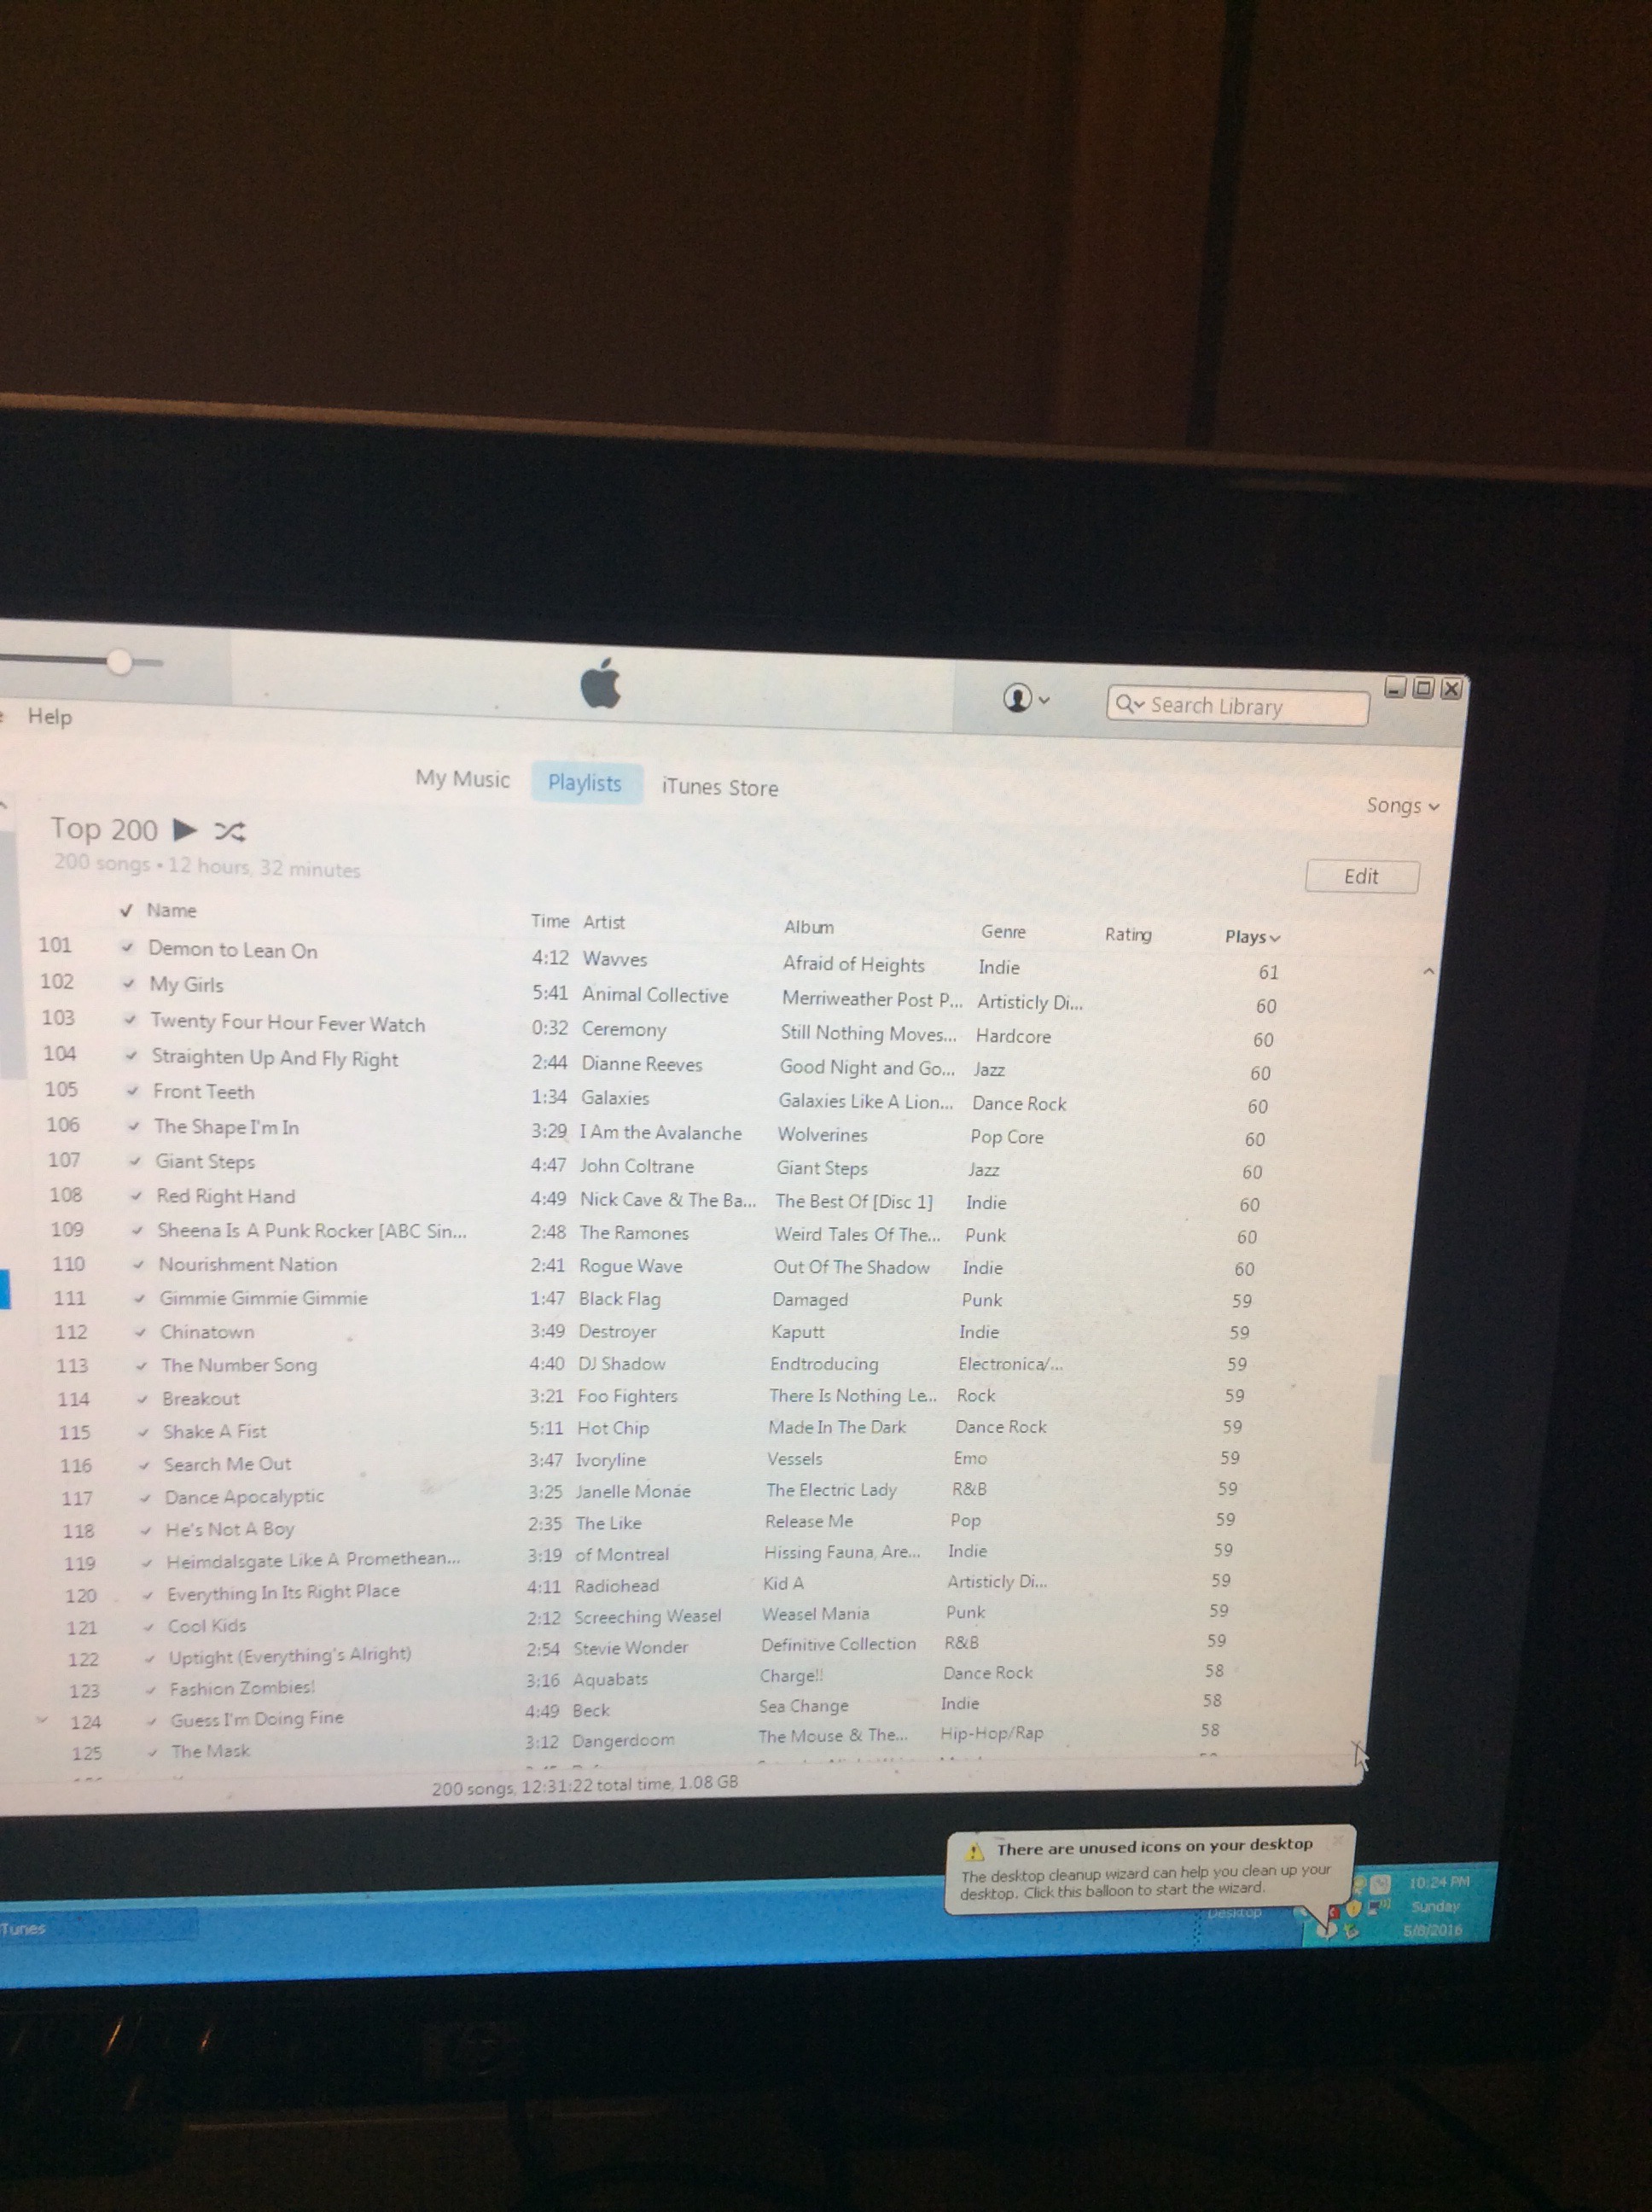Click the checkmark column header icon
This screenshot has width=1652, height=2212.
pos(126,910)
